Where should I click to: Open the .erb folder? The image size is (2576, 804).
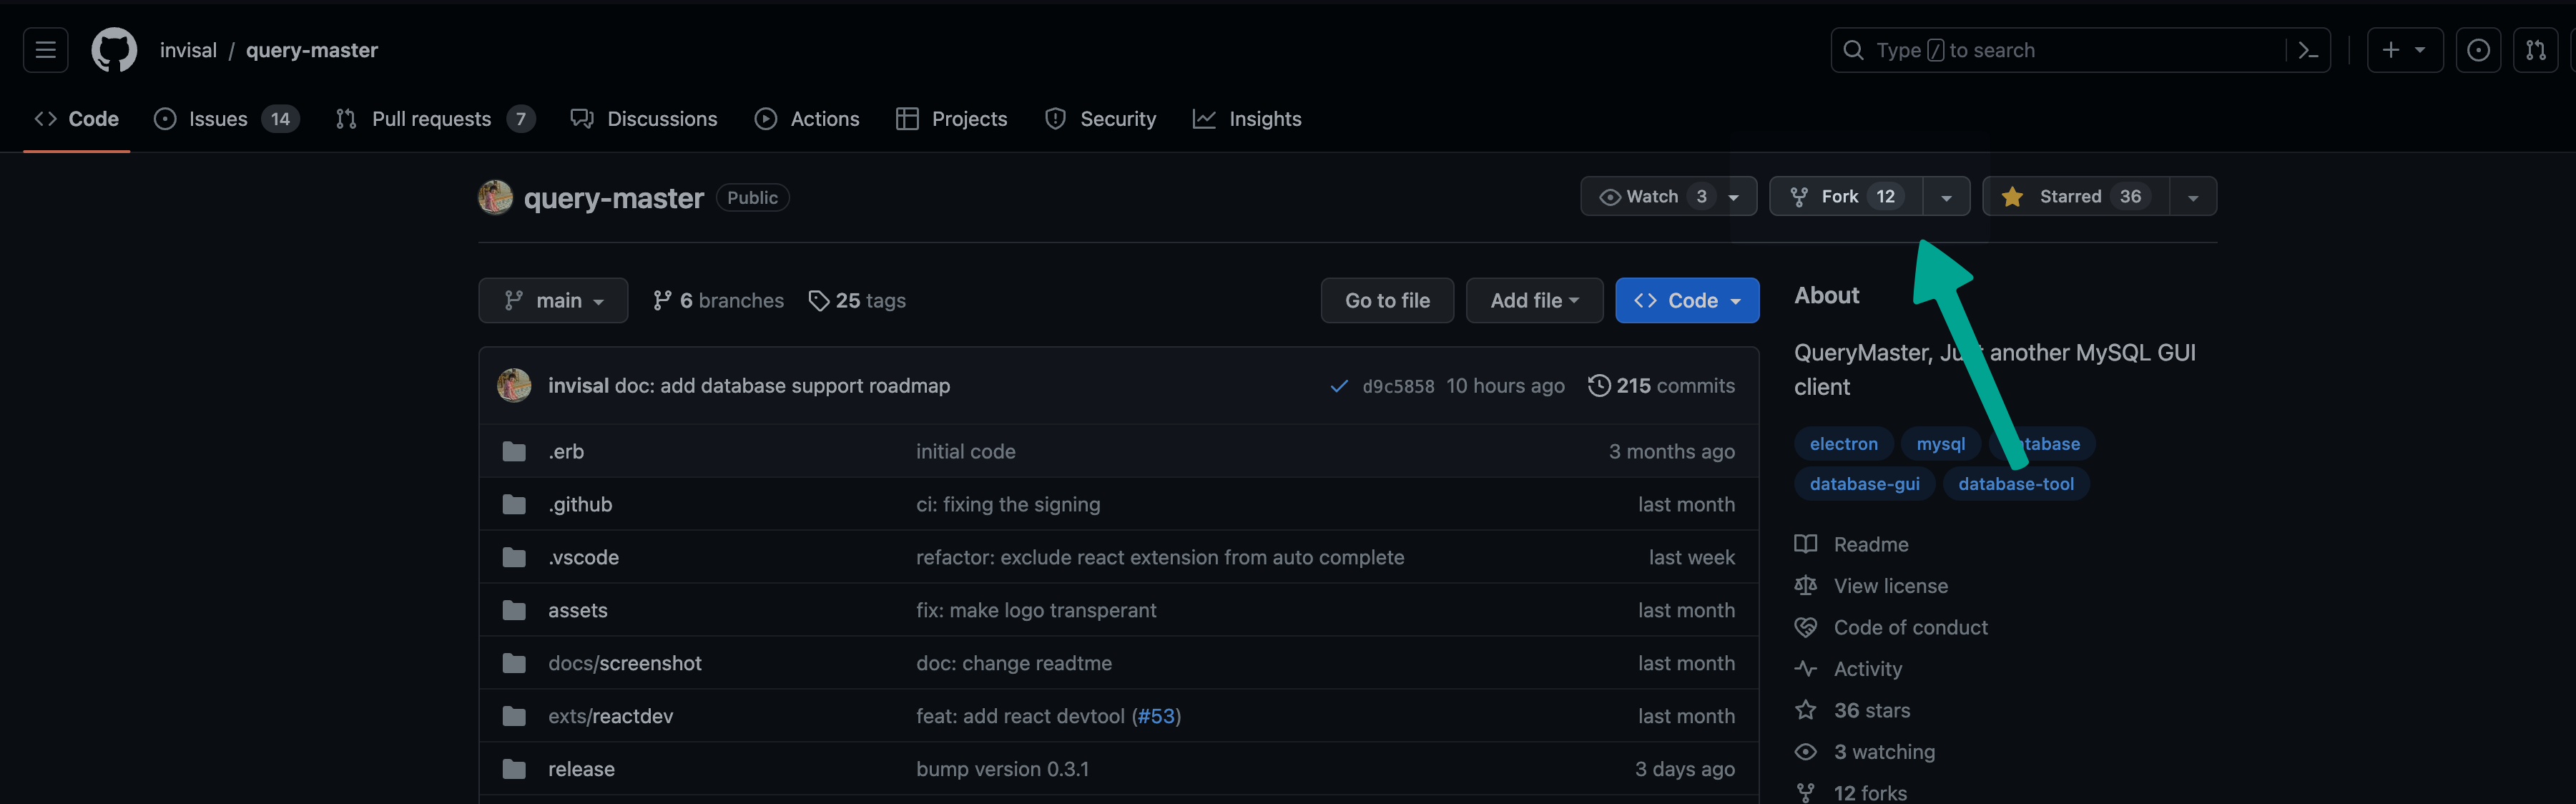[x=566, y=451]
